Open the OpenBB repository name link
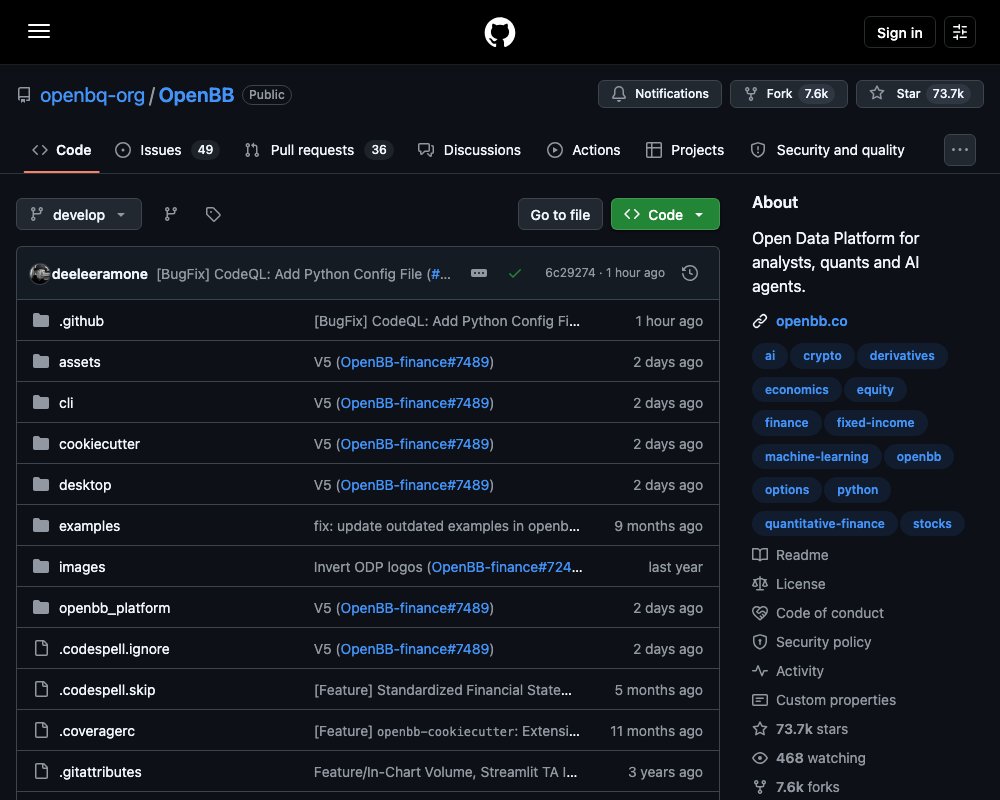1000x800 pixels. point(196,95)
